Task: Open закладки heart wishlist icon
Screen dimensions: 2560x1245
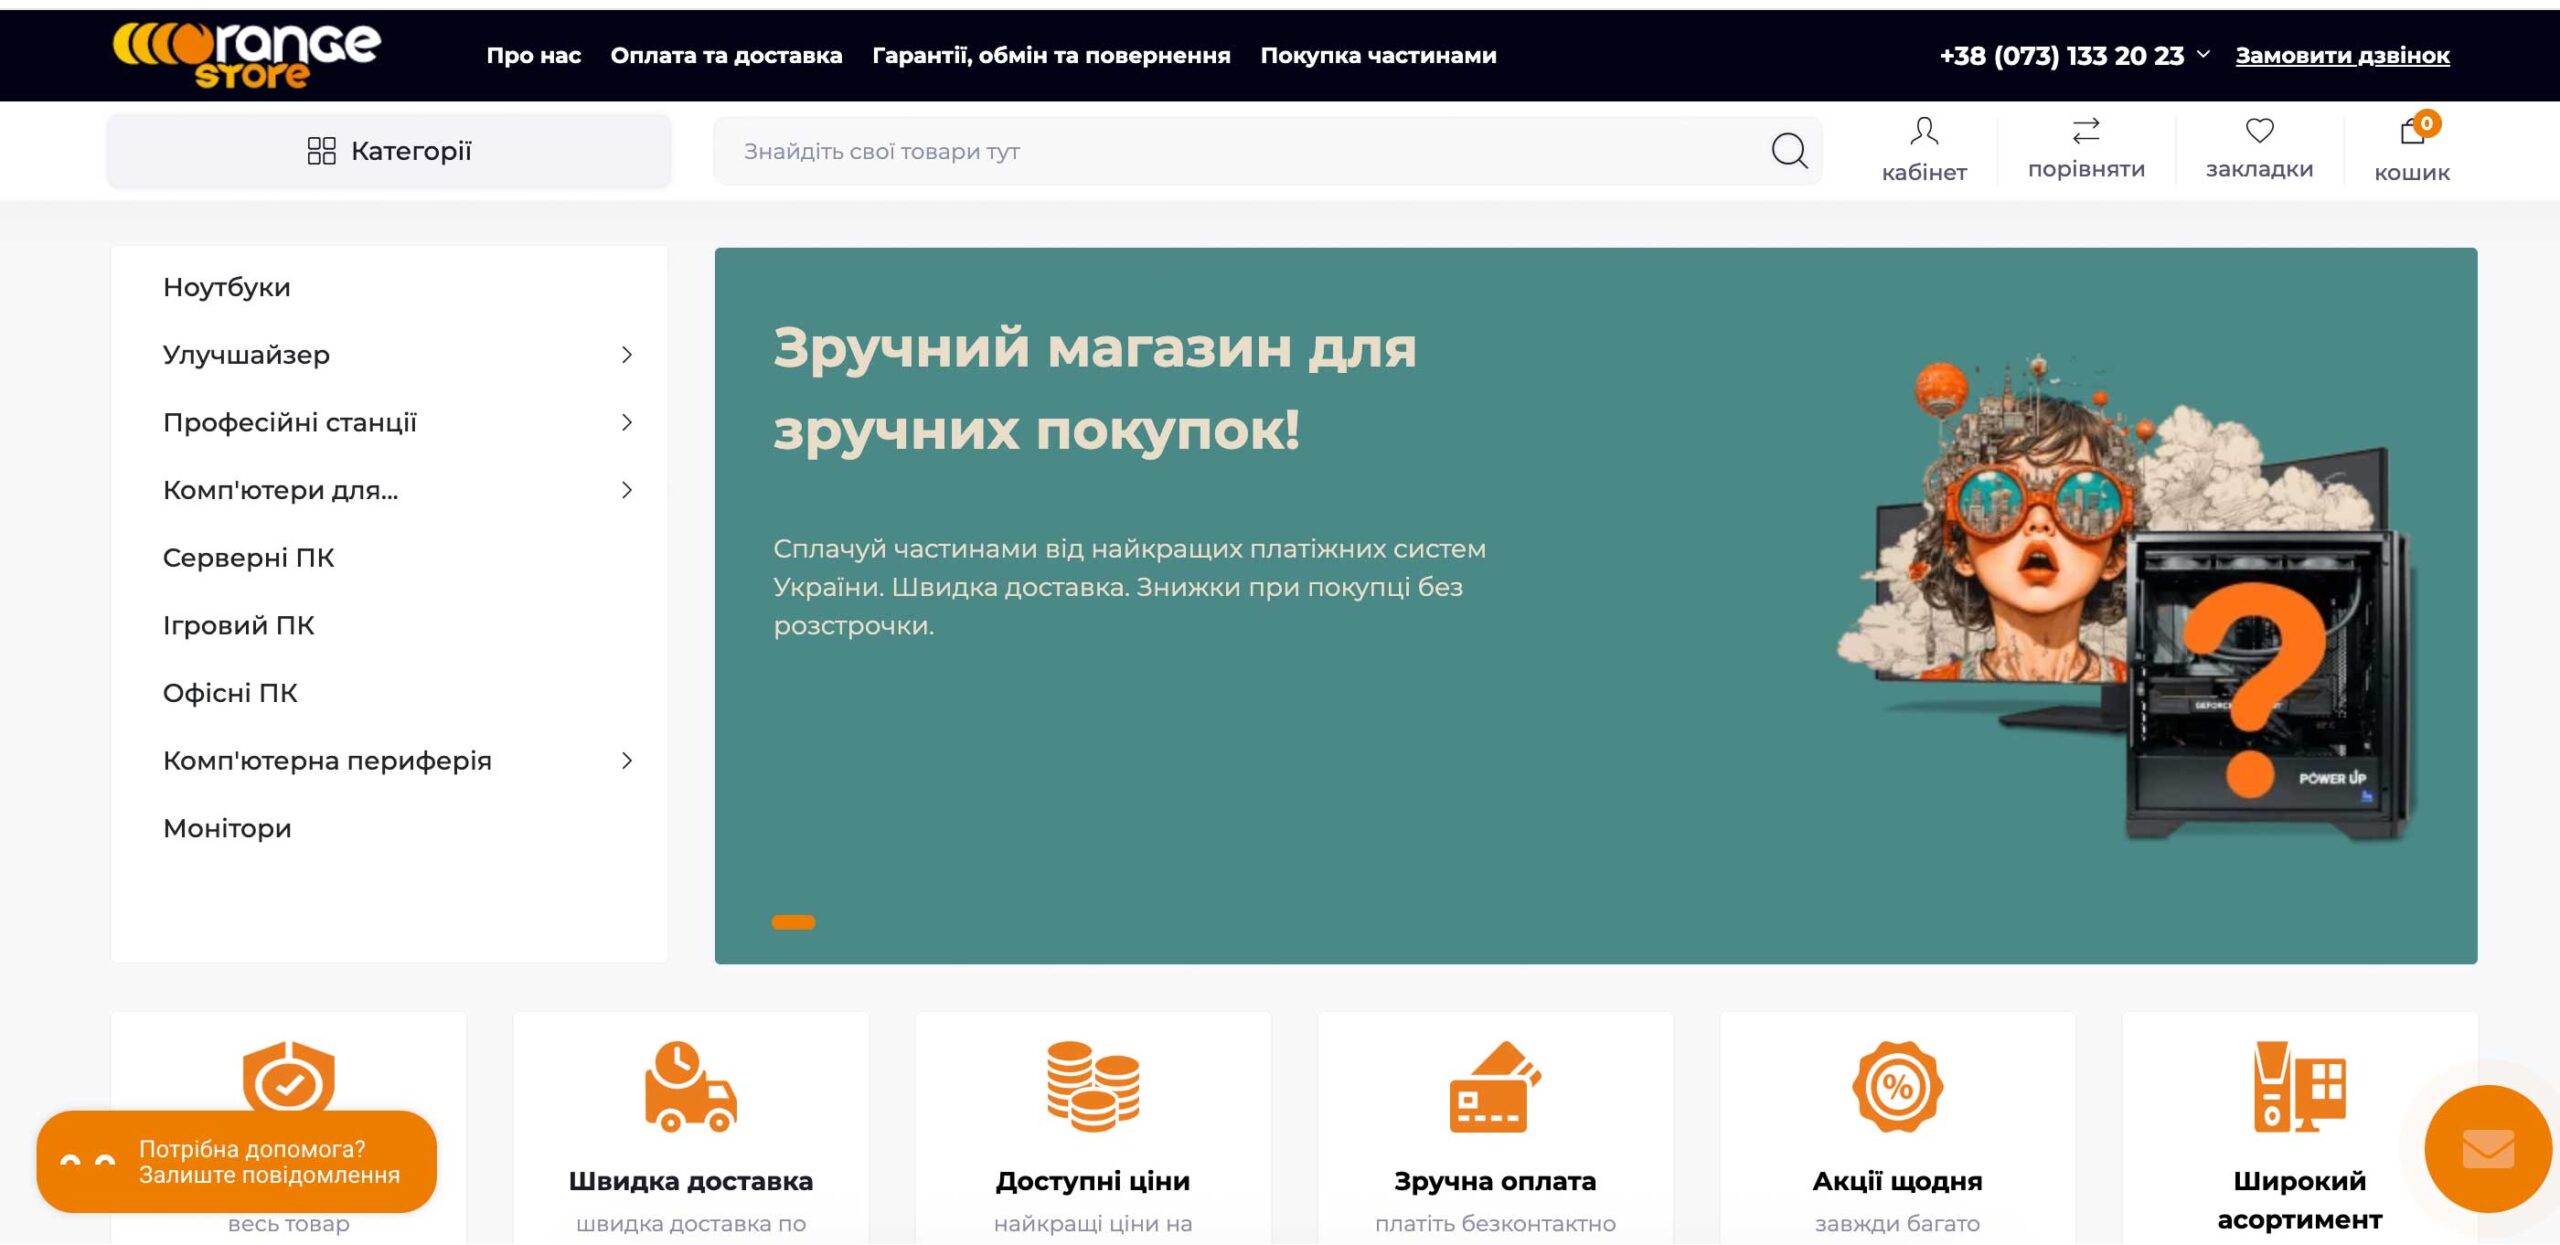Action: tap(2259, 131)
